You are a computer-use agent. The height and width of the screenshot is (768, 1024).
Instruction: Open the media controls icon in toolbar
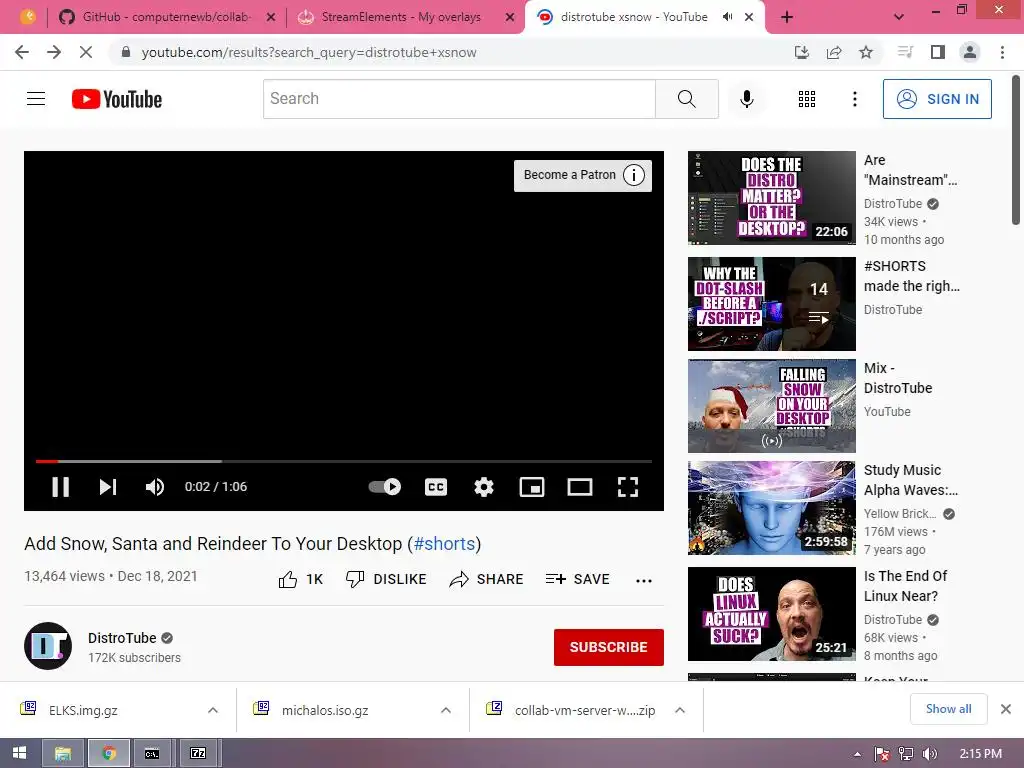[x=905, y=52]
